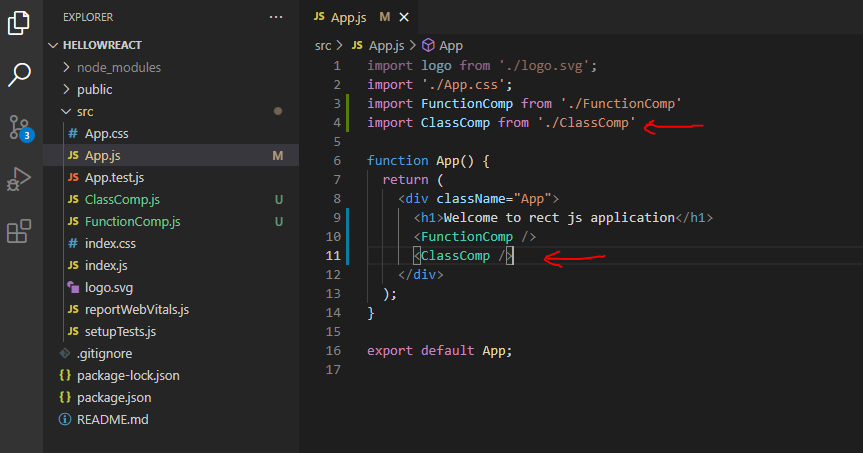
Task: Open Explorer more actions ellipsis menu
Action: click(x=276, y=17)
